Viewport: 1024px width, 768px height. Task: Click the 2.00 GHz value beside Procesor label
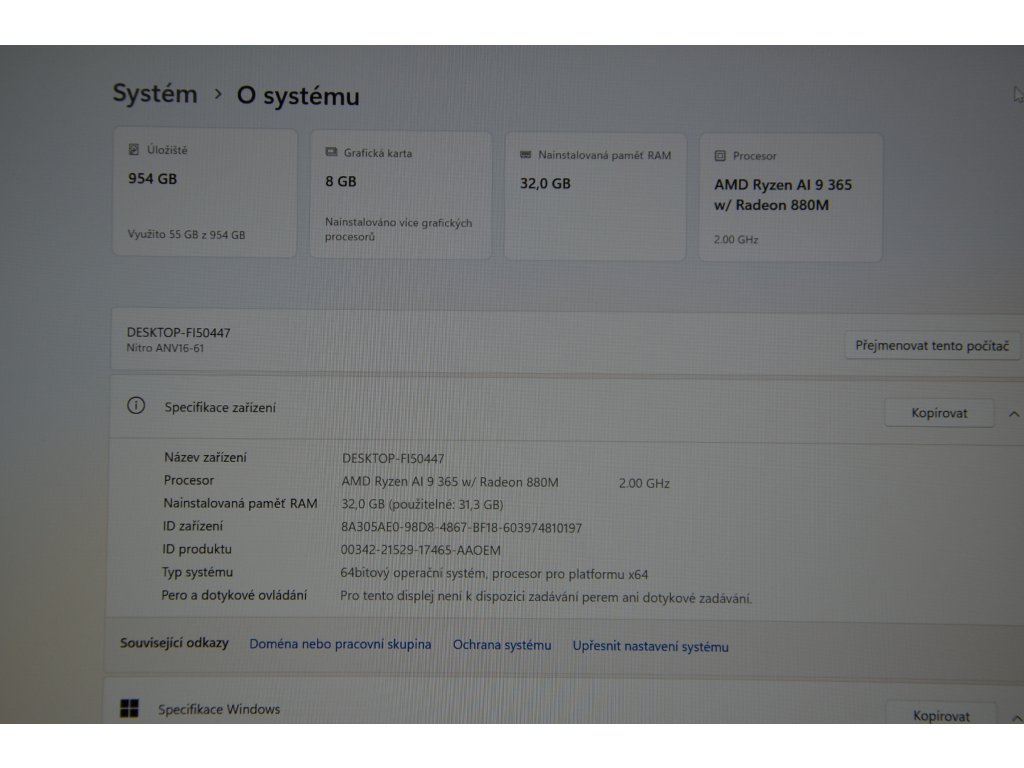click(x=644, y=483)
